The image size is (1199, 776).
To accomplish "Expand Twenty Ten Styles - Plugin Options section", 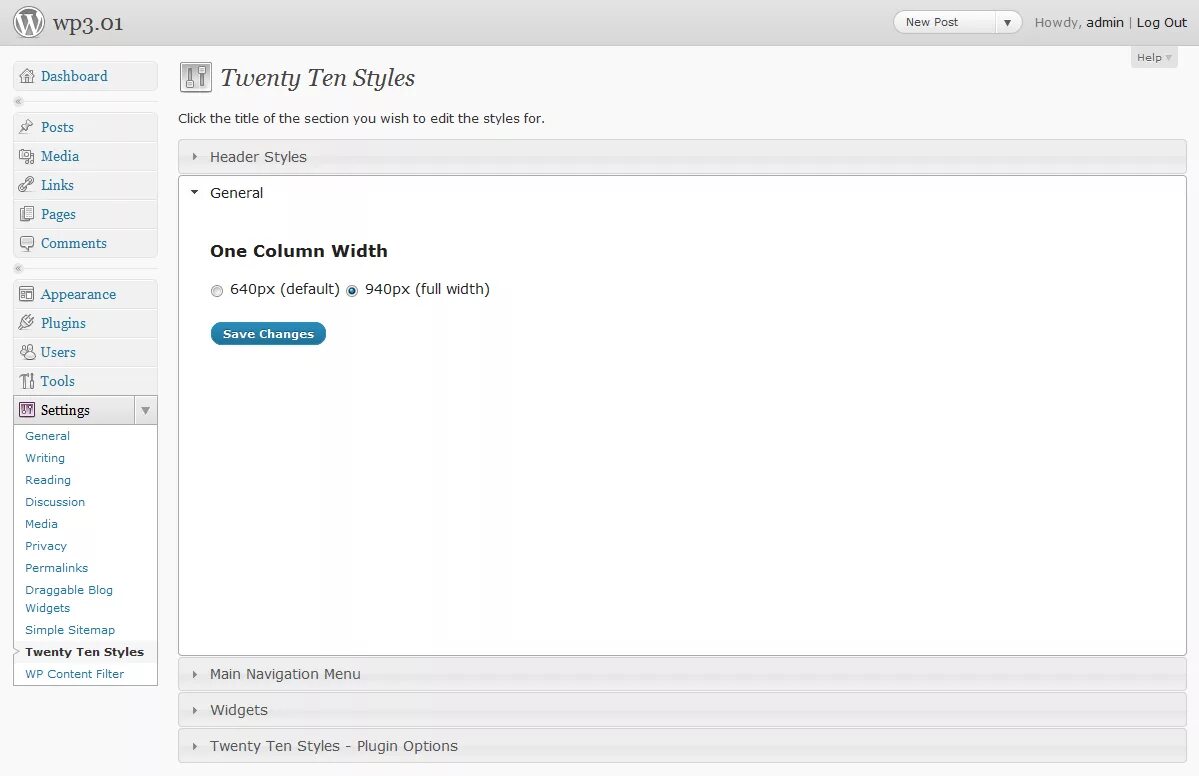I will tap(682, 746).
